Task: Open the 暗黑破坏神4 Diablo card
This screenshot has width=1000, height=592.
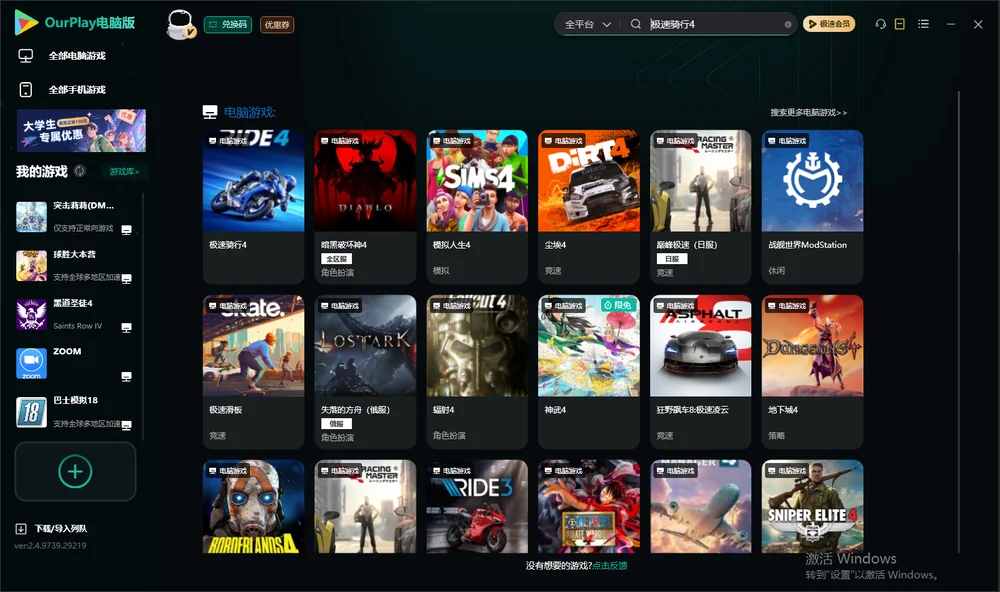Action: 365,207
